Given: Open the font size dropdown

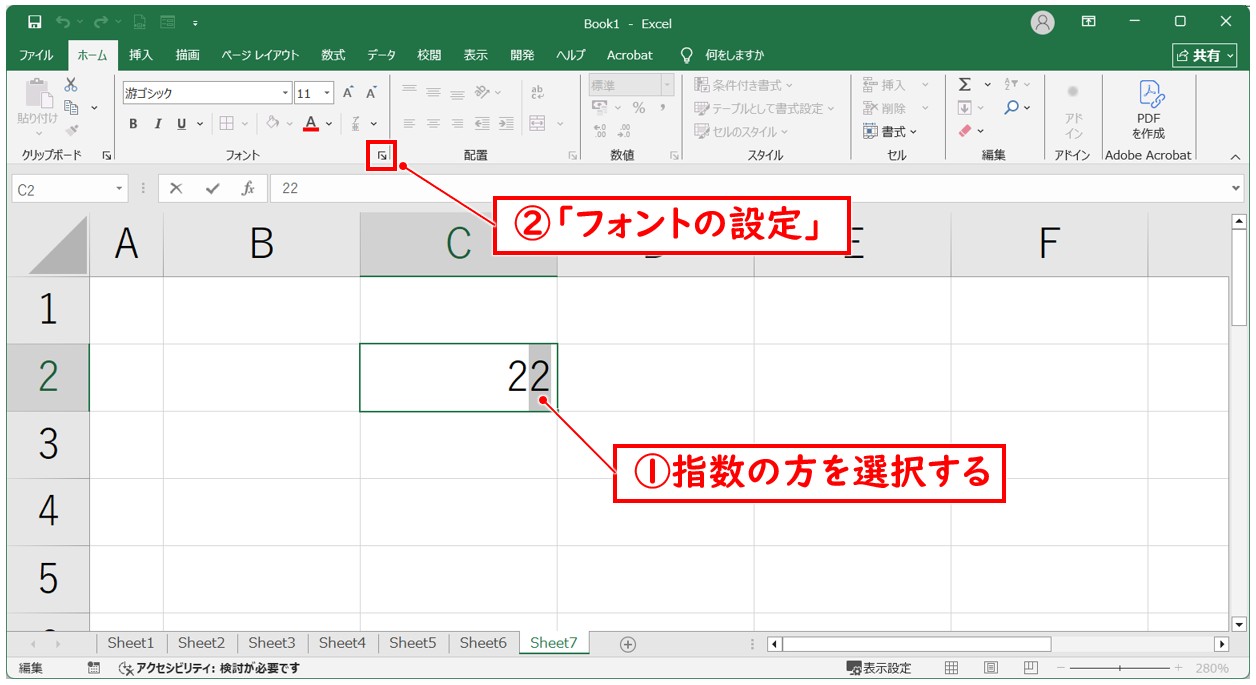Looking at the screenshot, I should (328, 93).
